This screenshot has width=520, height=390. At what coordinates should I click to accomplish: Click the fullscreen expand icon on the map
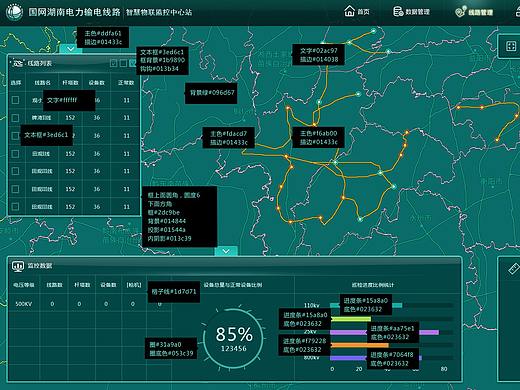(x=511, y=46)
